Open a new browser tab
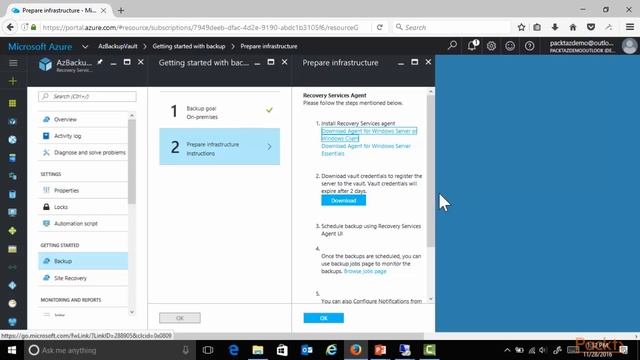640x360 pixels. [x=121, y=11]
